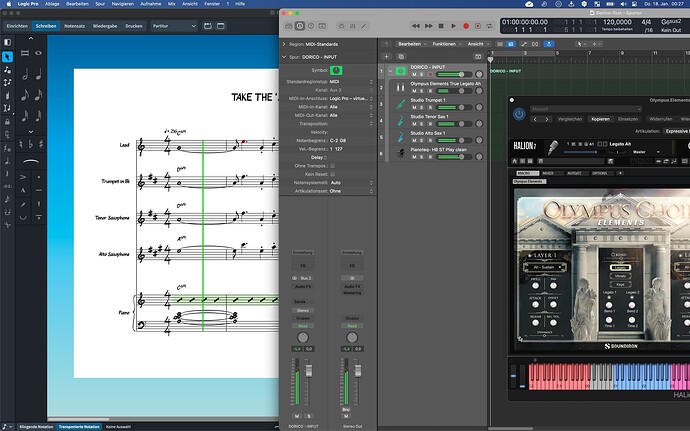This screenshot has height=431, width=690.
Task: Open the MIDI-In-Anschluss dropdown
Action: click(351, 98)
